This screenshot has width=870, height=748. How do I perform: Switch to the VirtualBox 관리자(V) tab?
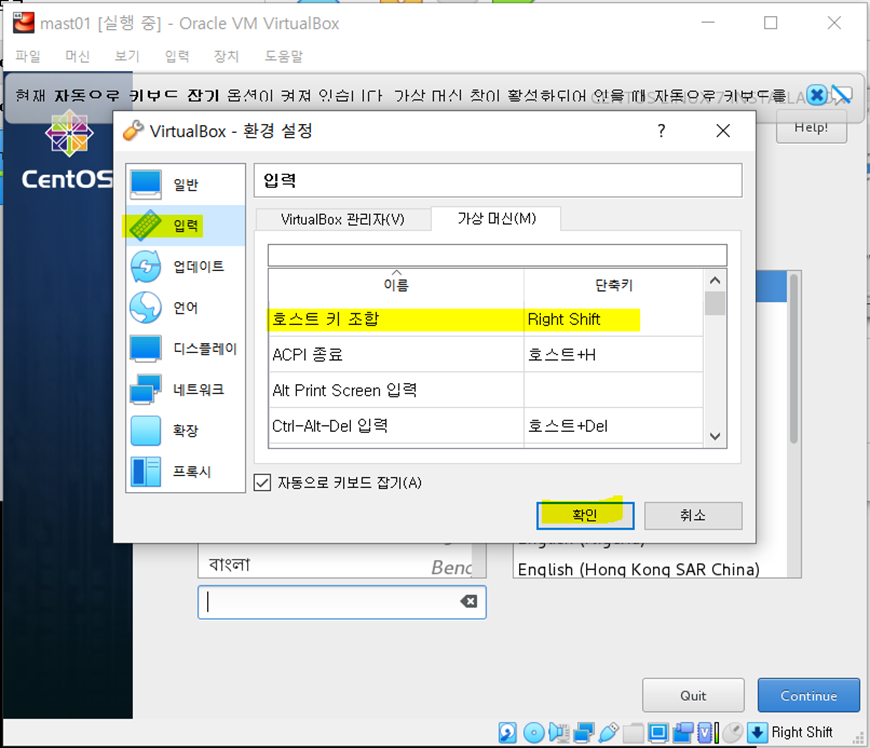pos(343,219)
